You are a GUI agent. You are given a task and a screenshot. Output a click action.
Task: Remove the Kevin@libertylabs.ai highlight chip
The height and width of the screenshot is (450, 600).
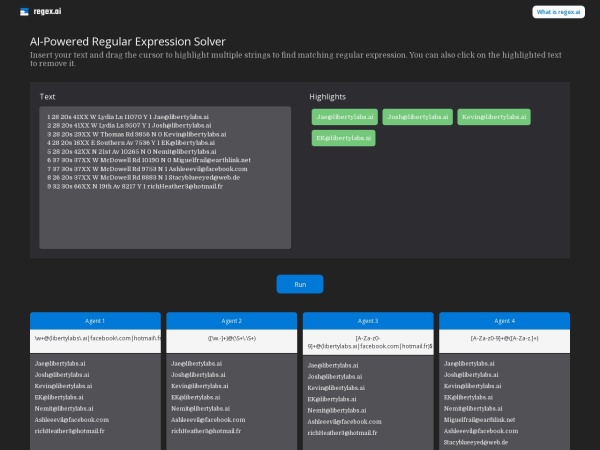tap(493, 117)
